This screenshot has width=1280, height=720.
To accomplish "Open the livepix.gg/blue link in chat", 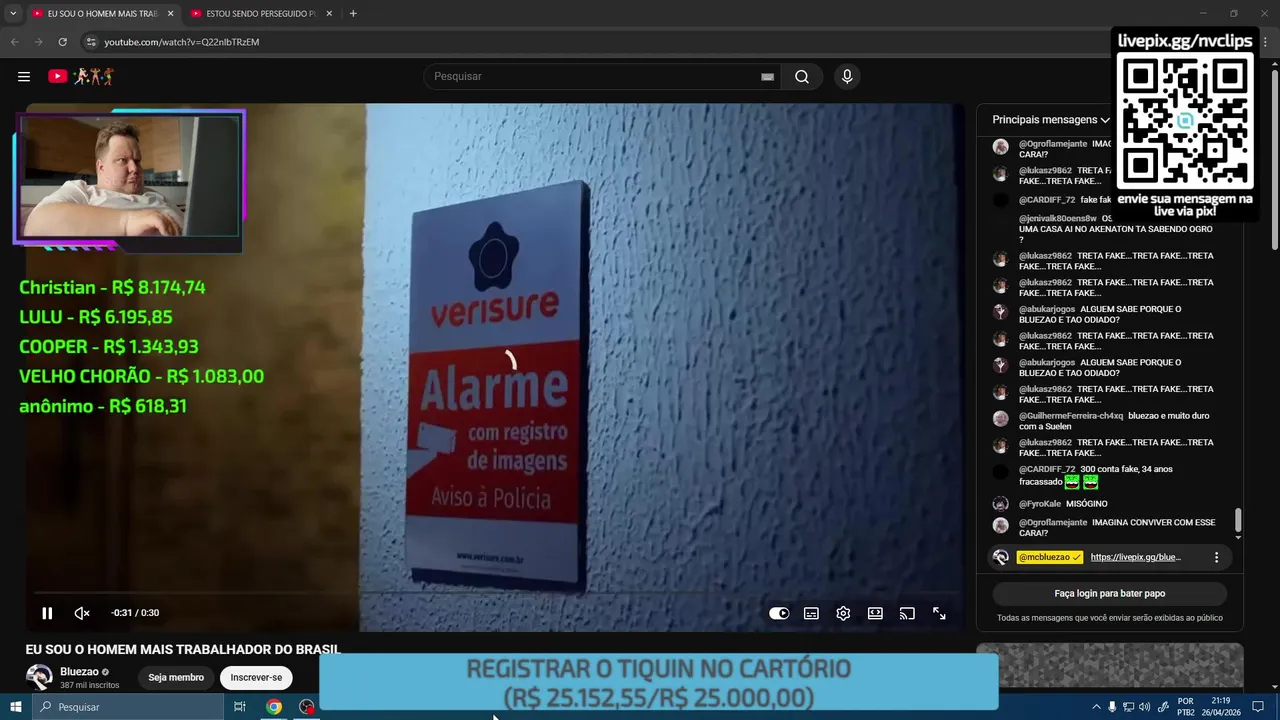I will coord(1135,557).
